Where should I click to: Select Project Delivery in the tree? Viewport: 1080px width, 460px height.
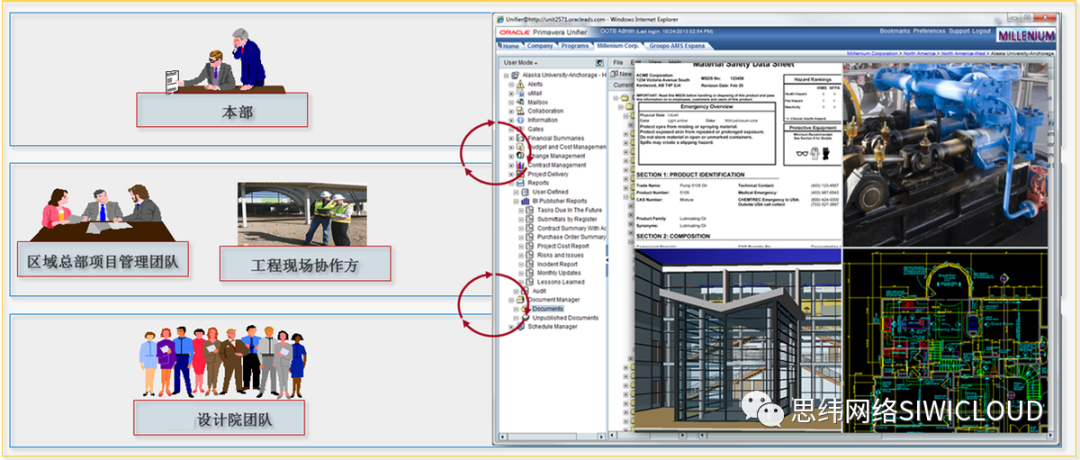tap(548, 174)
